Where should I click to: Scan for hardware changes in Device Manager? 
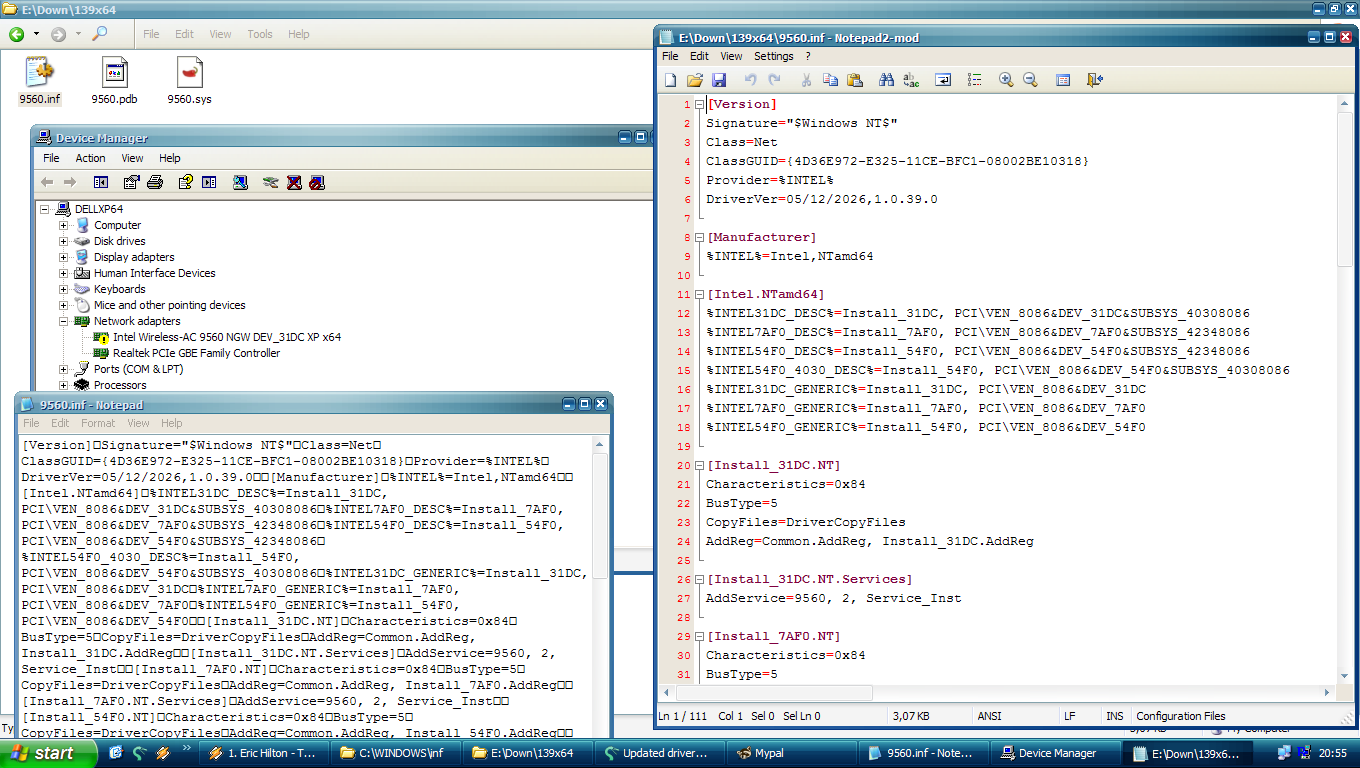tap(240, 182)
